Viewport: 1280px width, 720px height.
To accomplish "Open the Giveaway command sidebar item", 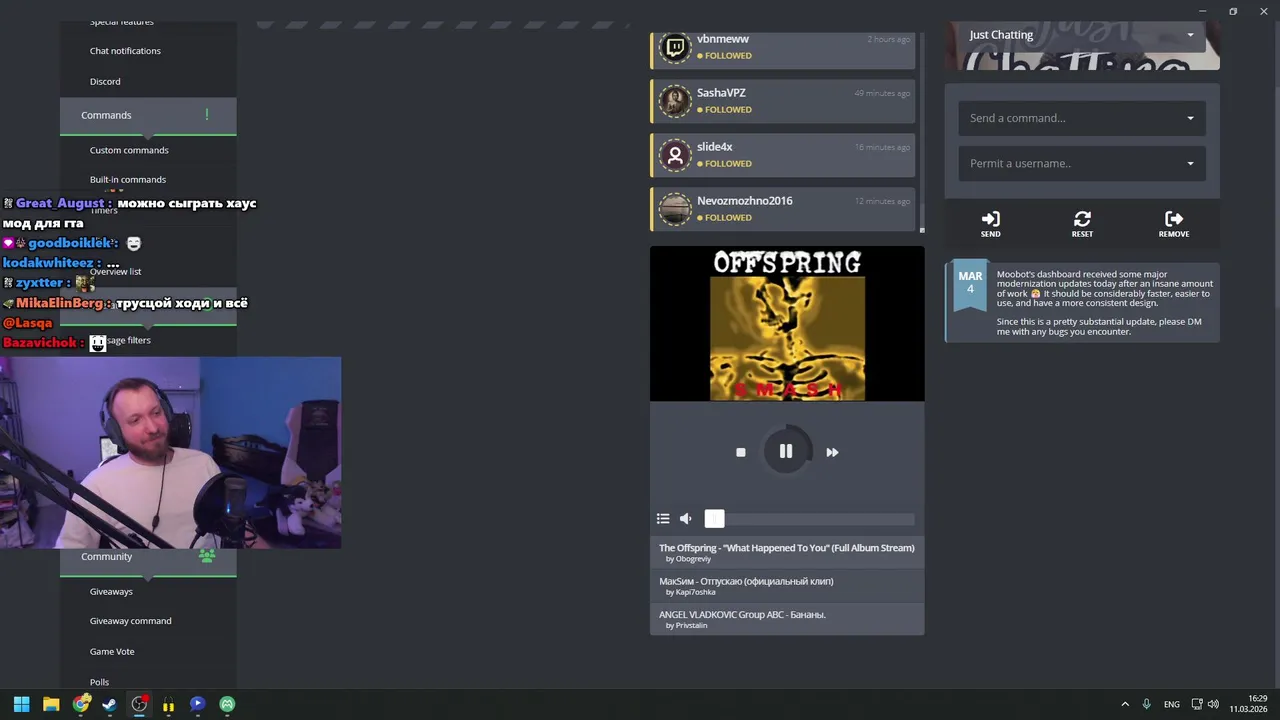I will tap(130, 621).
